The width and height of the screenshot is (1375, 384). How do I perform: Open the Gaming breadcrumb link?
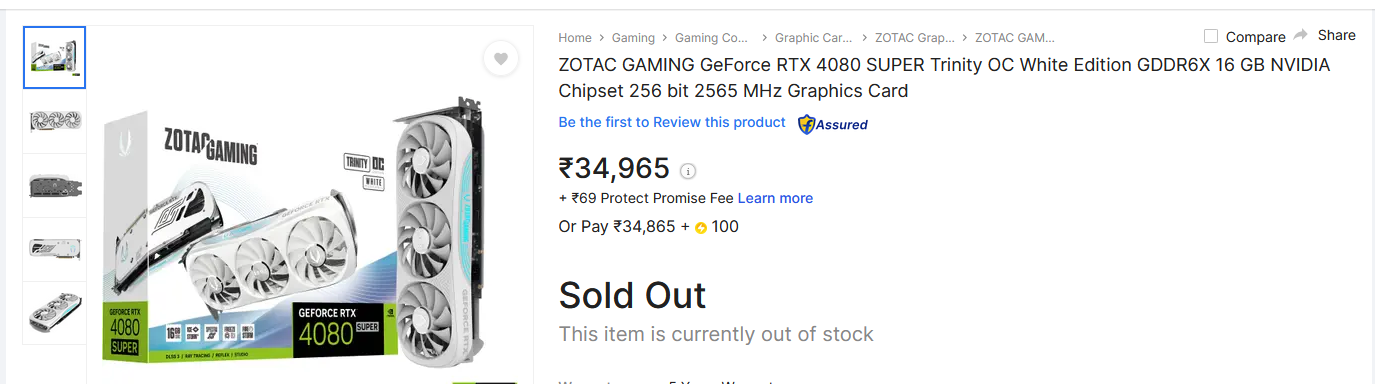[633, 38]
